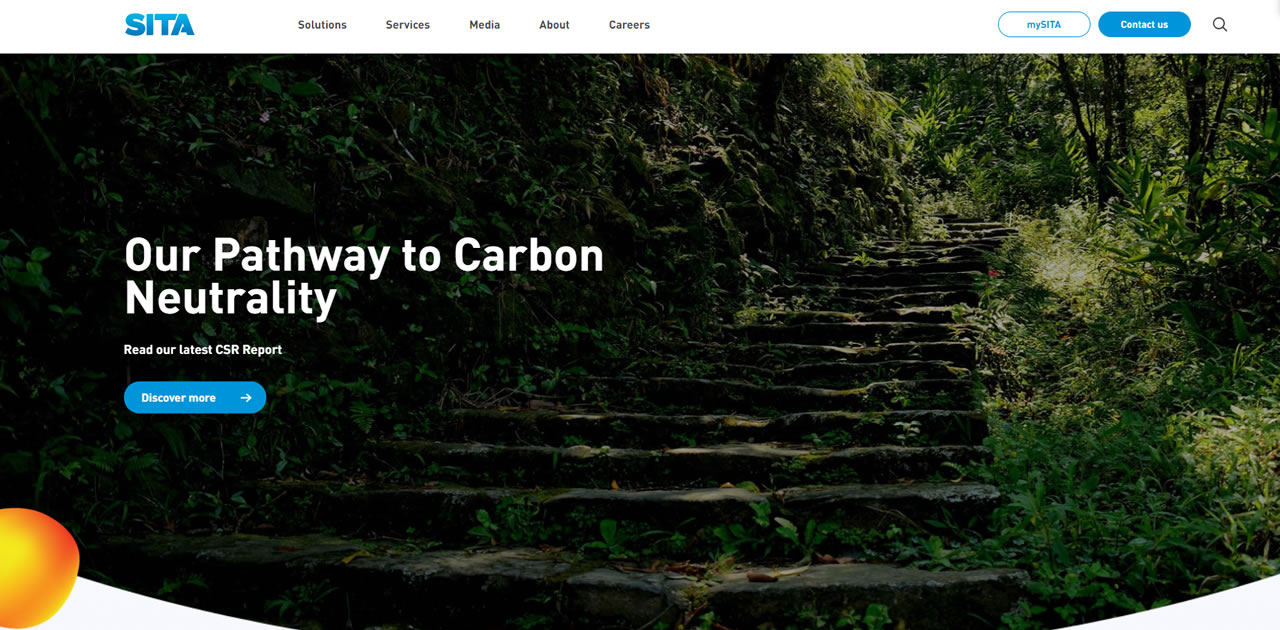Click Read our latest CSR Report text
This screenshot has width=1280, height=630.
pyautogui.click(x=203, y=350)
